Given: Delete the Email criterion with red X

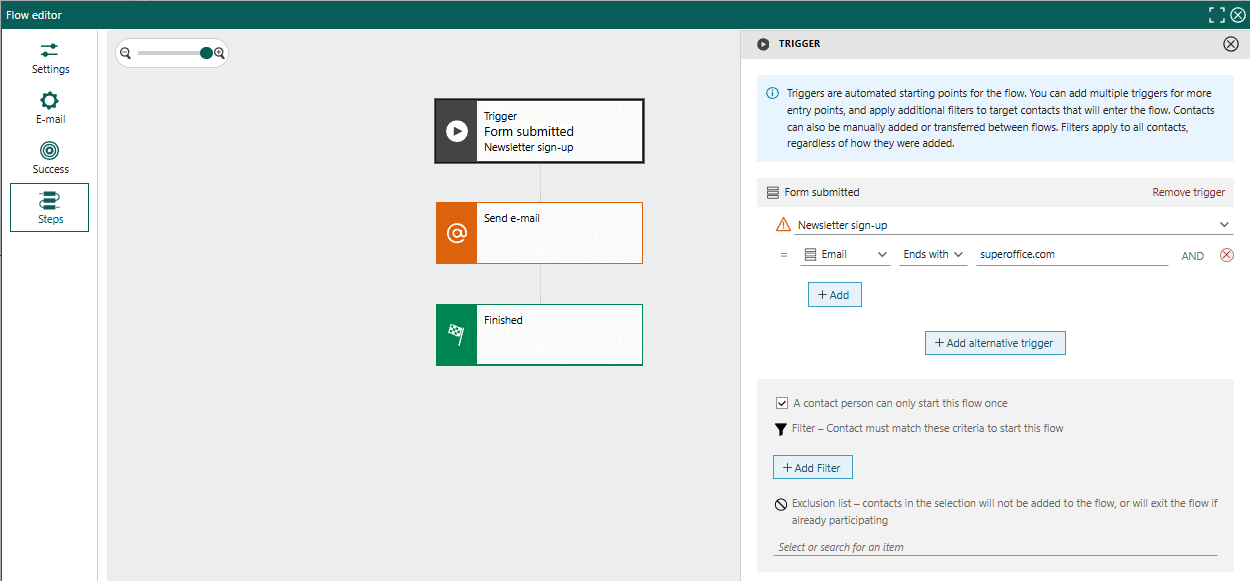Looking at the screenshot, I should (x=1227, y=255).
